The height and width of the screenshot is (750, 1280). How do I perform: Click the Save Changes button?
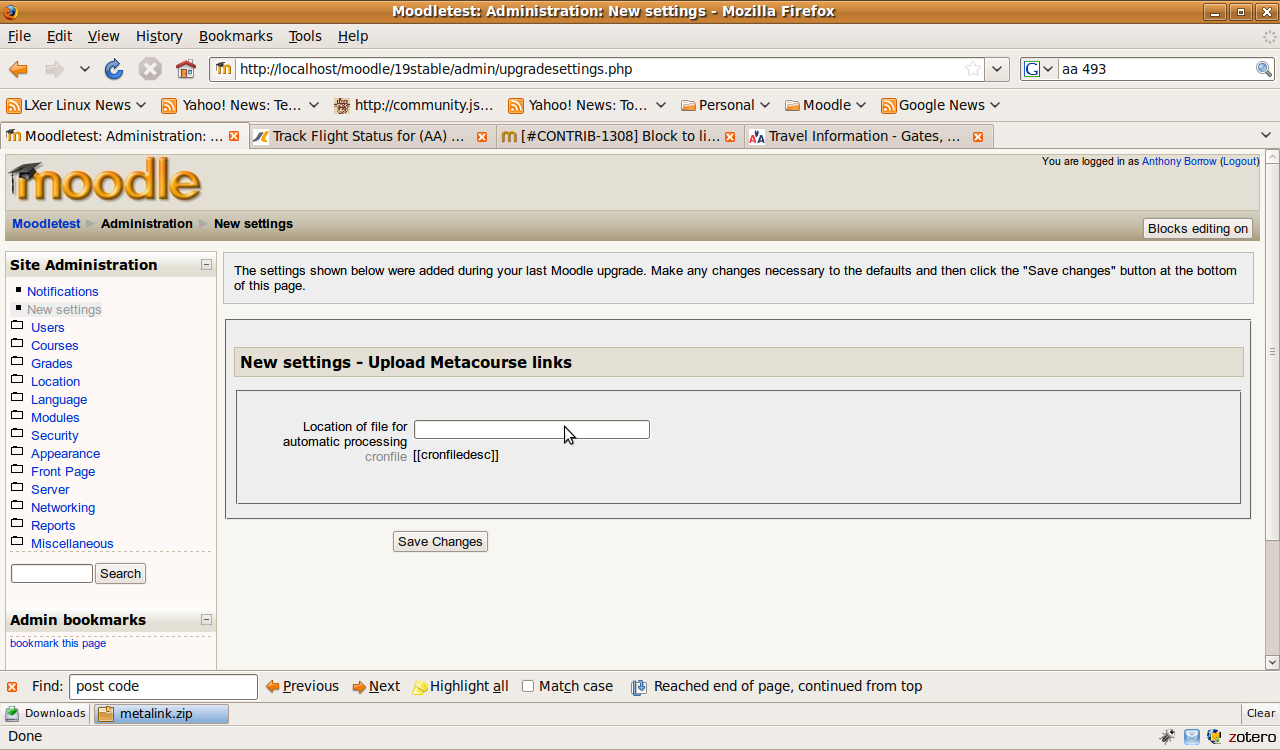[x=440, y=542]
